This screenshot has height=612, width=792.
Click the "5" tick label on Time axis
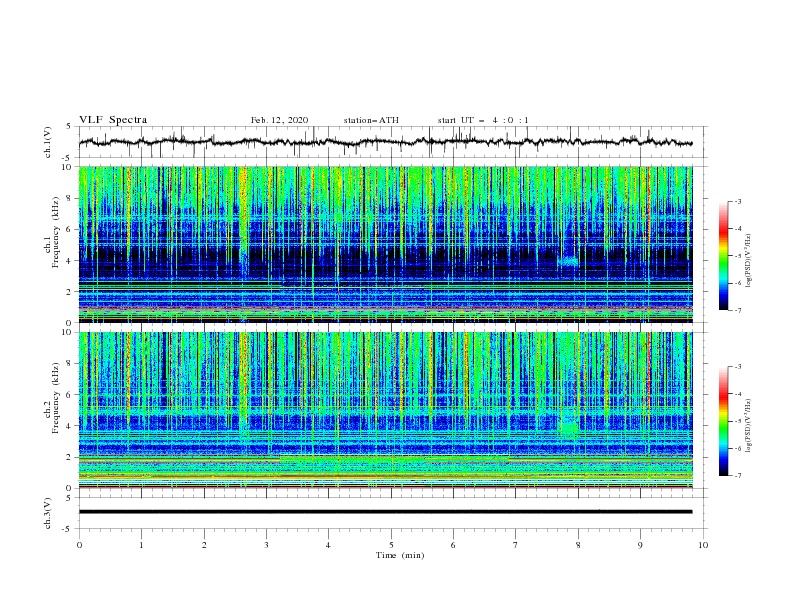tap(391, 545)
